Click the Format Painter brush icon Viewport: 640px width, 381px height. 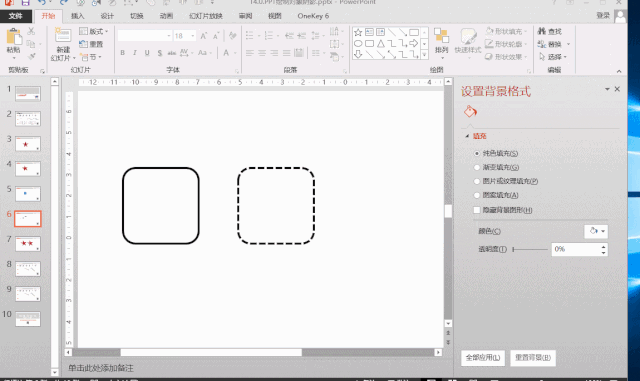tap(31, 56)
